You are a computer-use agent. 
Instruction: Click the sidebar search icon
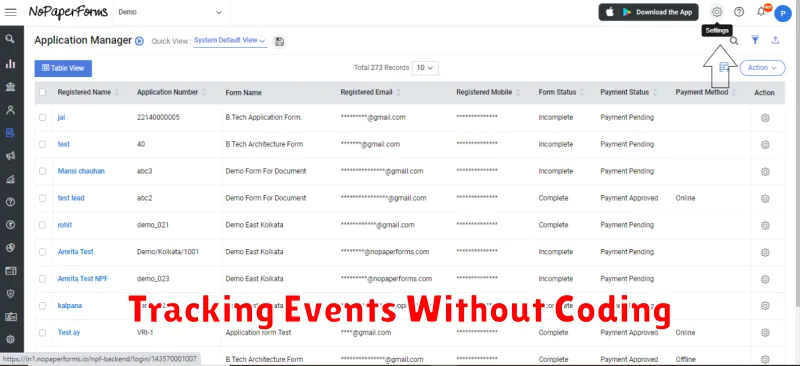coord(10,39)
